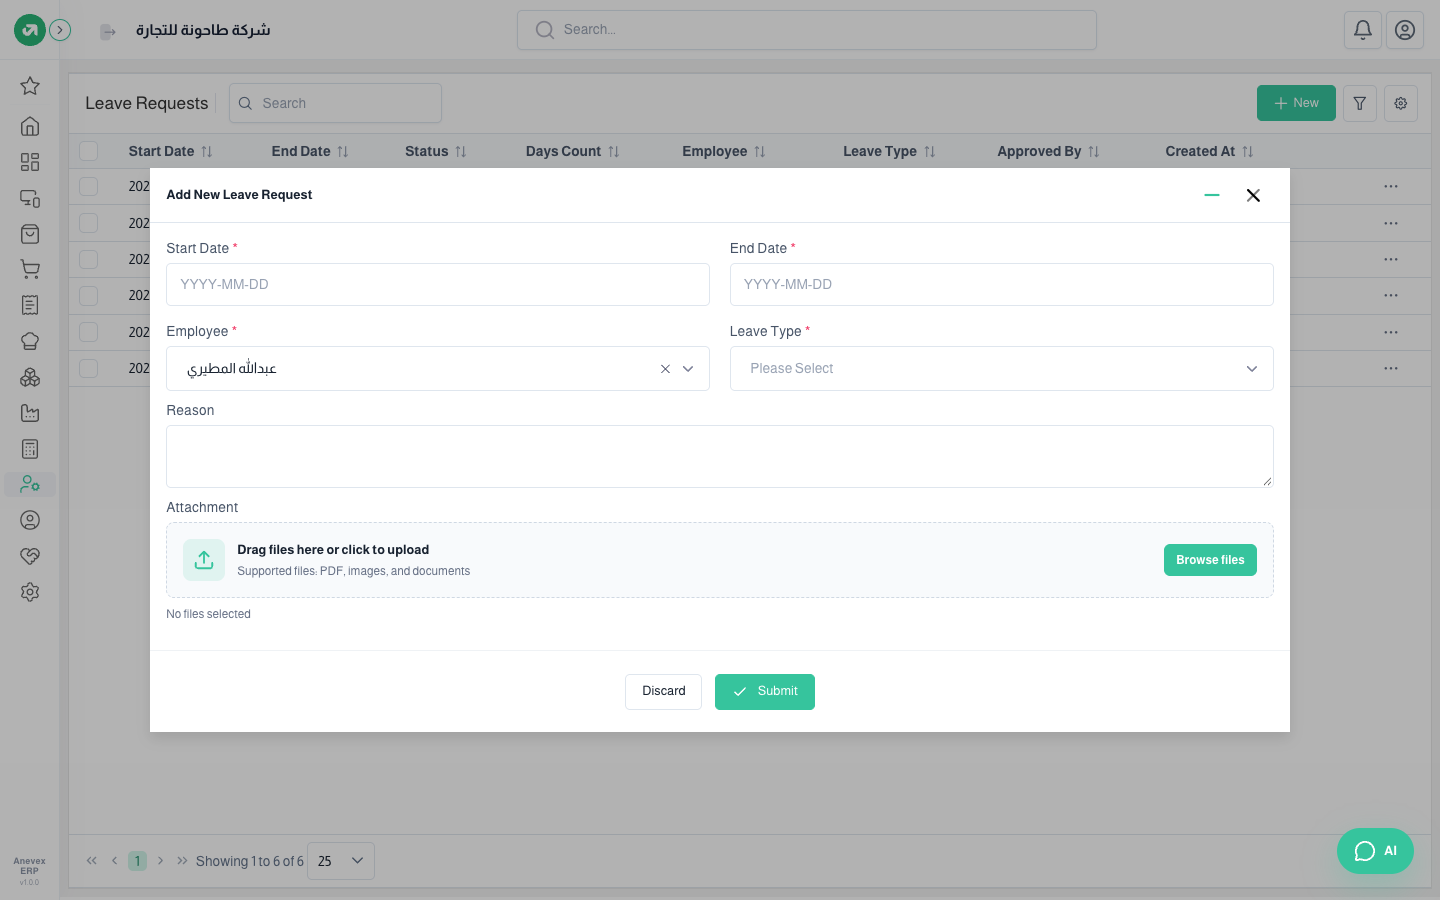Open the dashboard grid icon in sidebar

(x=30, y=162)
